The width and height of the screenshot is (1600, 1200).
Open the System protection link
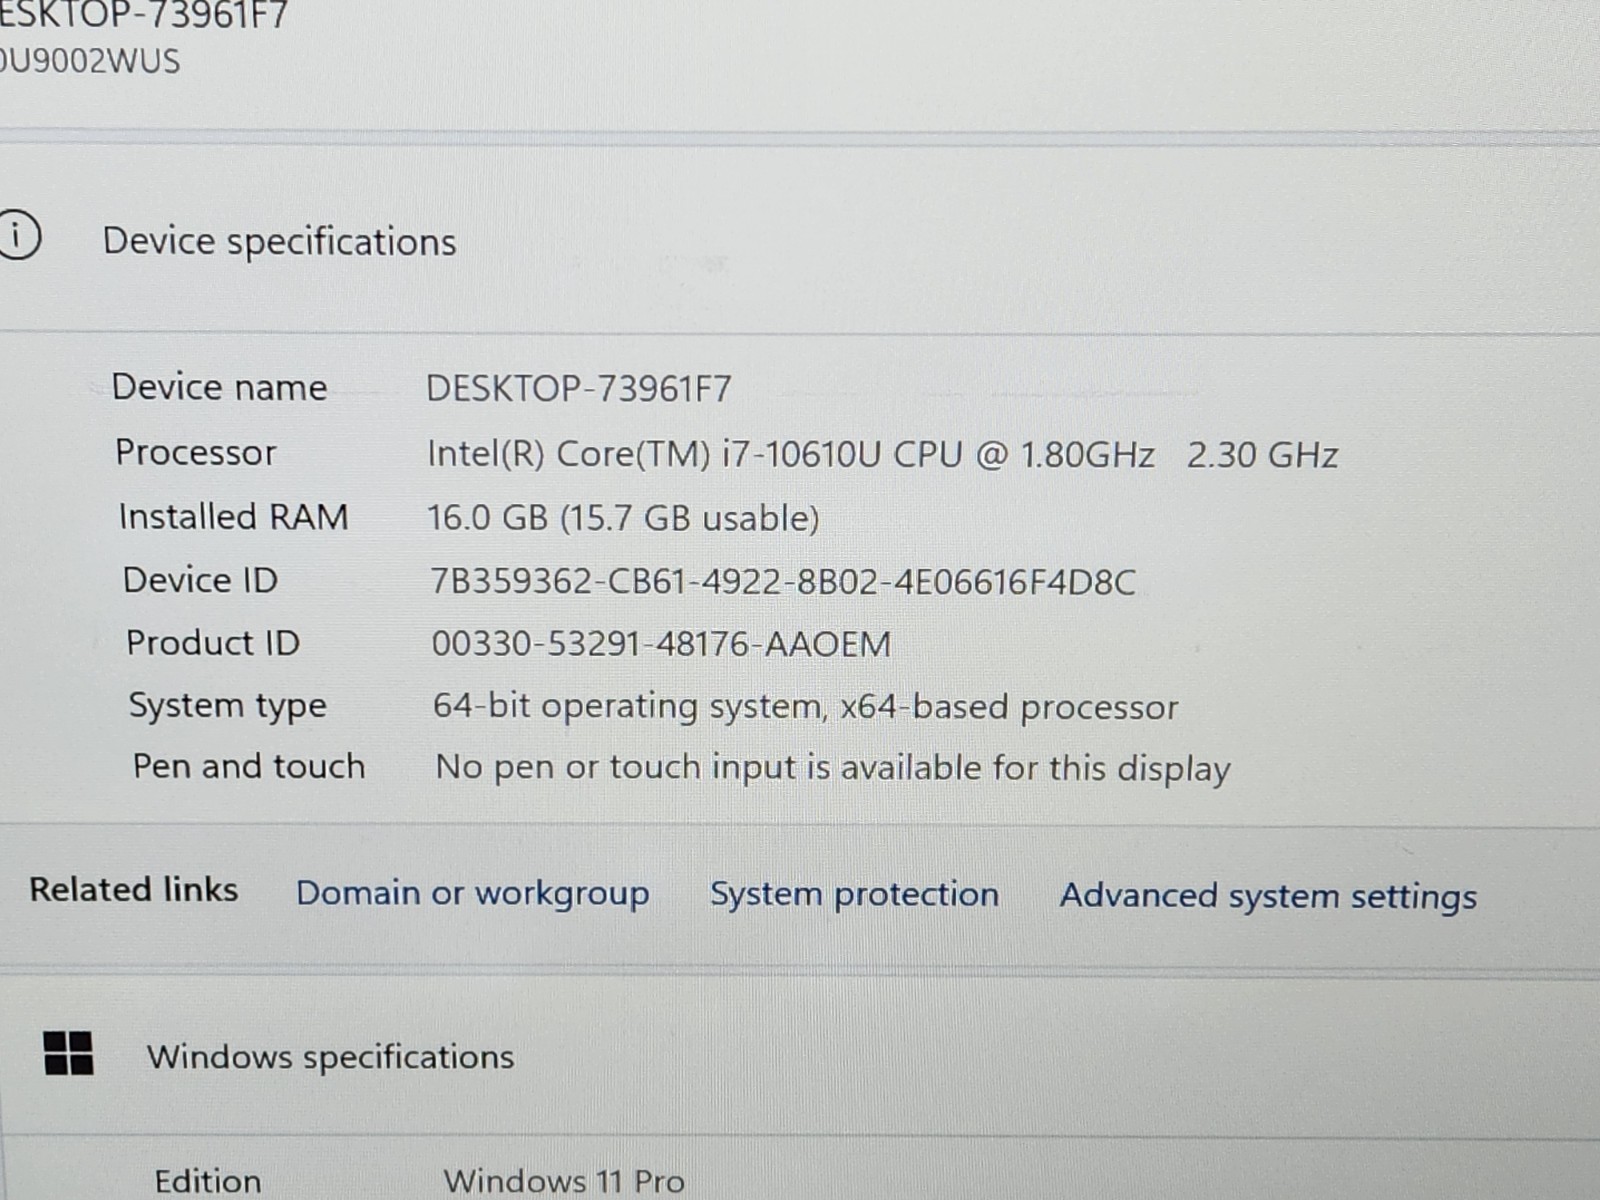click(x=854, y=893)
